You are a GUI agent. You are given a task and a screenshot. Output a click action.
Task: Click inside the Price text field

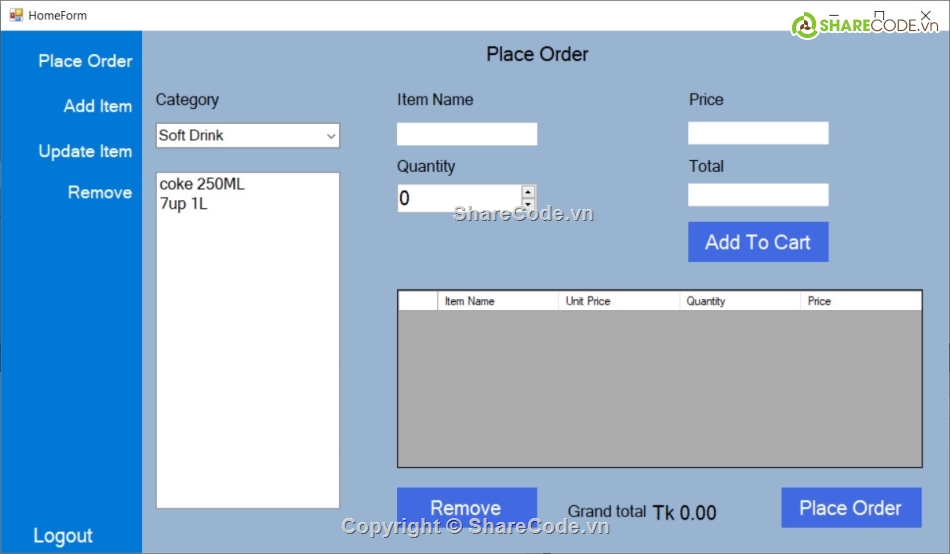(758, 133)
